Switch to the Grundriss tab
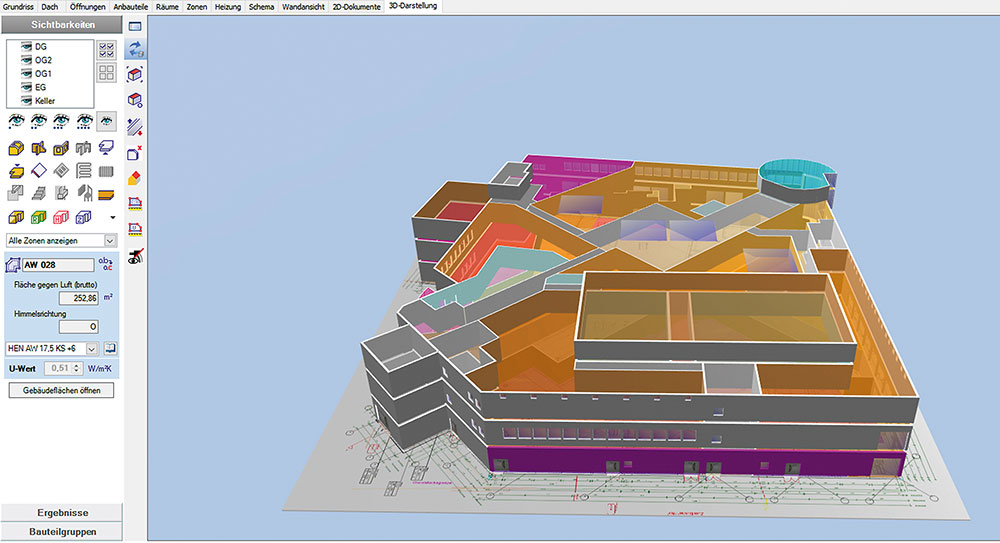Image resolution: width=1000 pixels, height=543 pixels. tap(18, 7)
